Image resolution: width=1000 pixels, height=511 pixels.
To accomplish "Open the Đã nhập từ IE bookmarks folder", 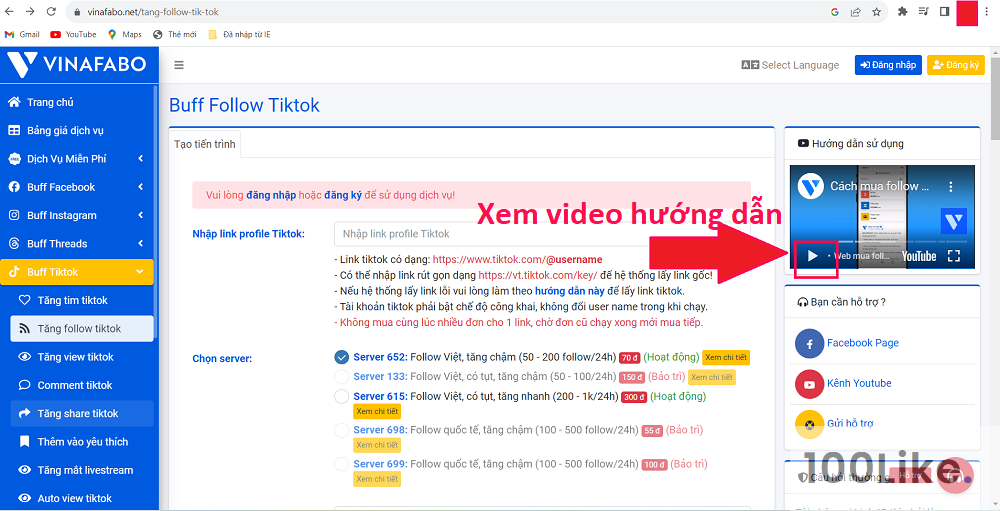I will click(240, 34).
